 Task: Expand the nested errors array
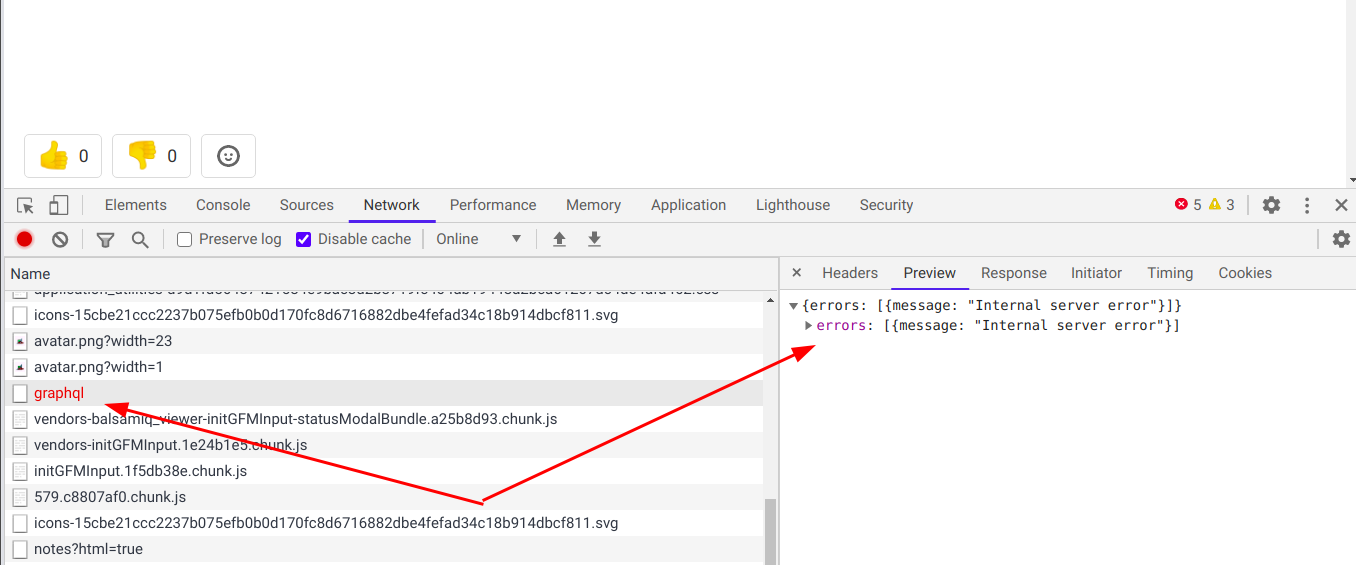pyautogui.click(x=809, y=326)
